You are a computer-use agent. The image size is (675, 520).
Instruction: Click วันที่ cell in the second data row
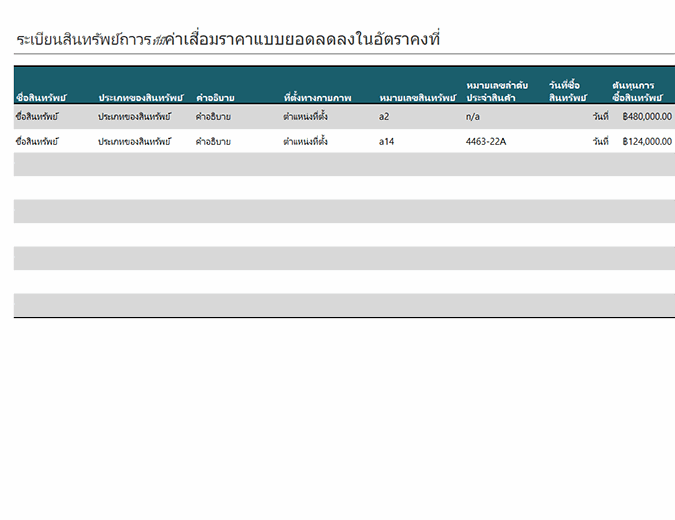point(600,142)
